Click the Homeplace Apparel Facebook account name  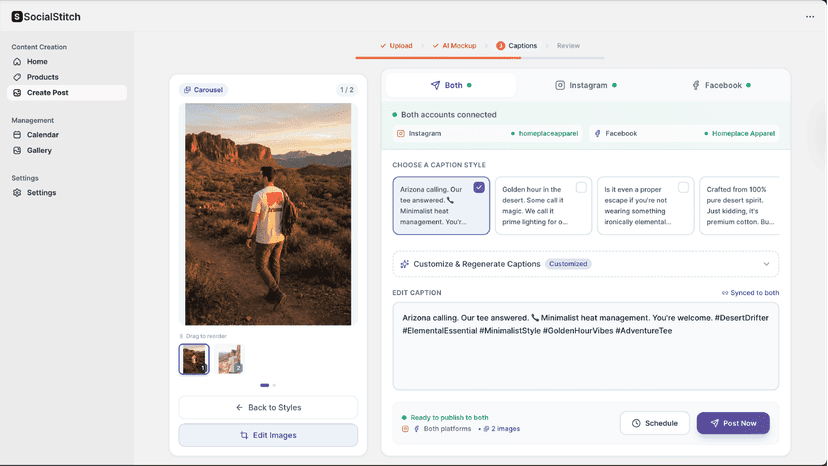point(743,134)
